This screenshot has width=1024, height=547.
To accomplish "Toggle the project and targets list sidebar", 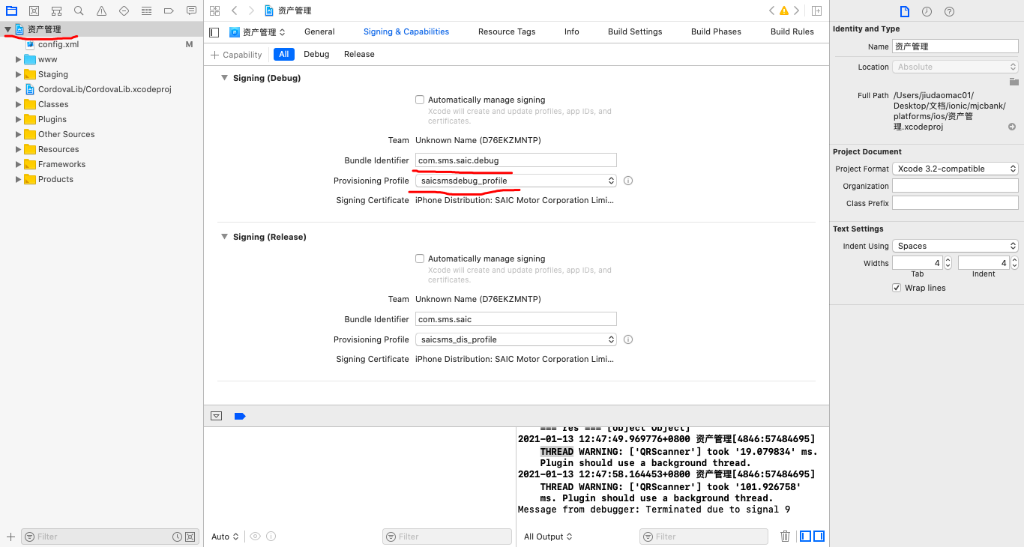I will pos(214,32).
